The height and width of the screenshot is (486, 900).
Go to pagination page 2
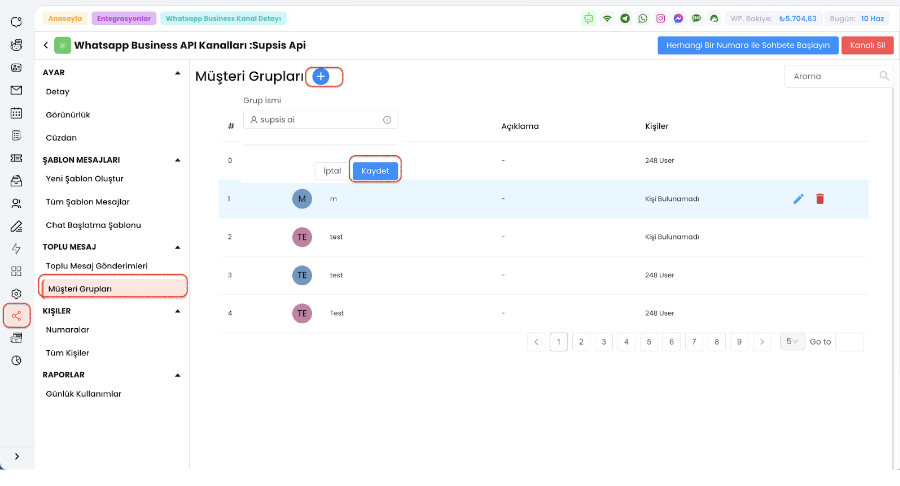coord(581,342)
